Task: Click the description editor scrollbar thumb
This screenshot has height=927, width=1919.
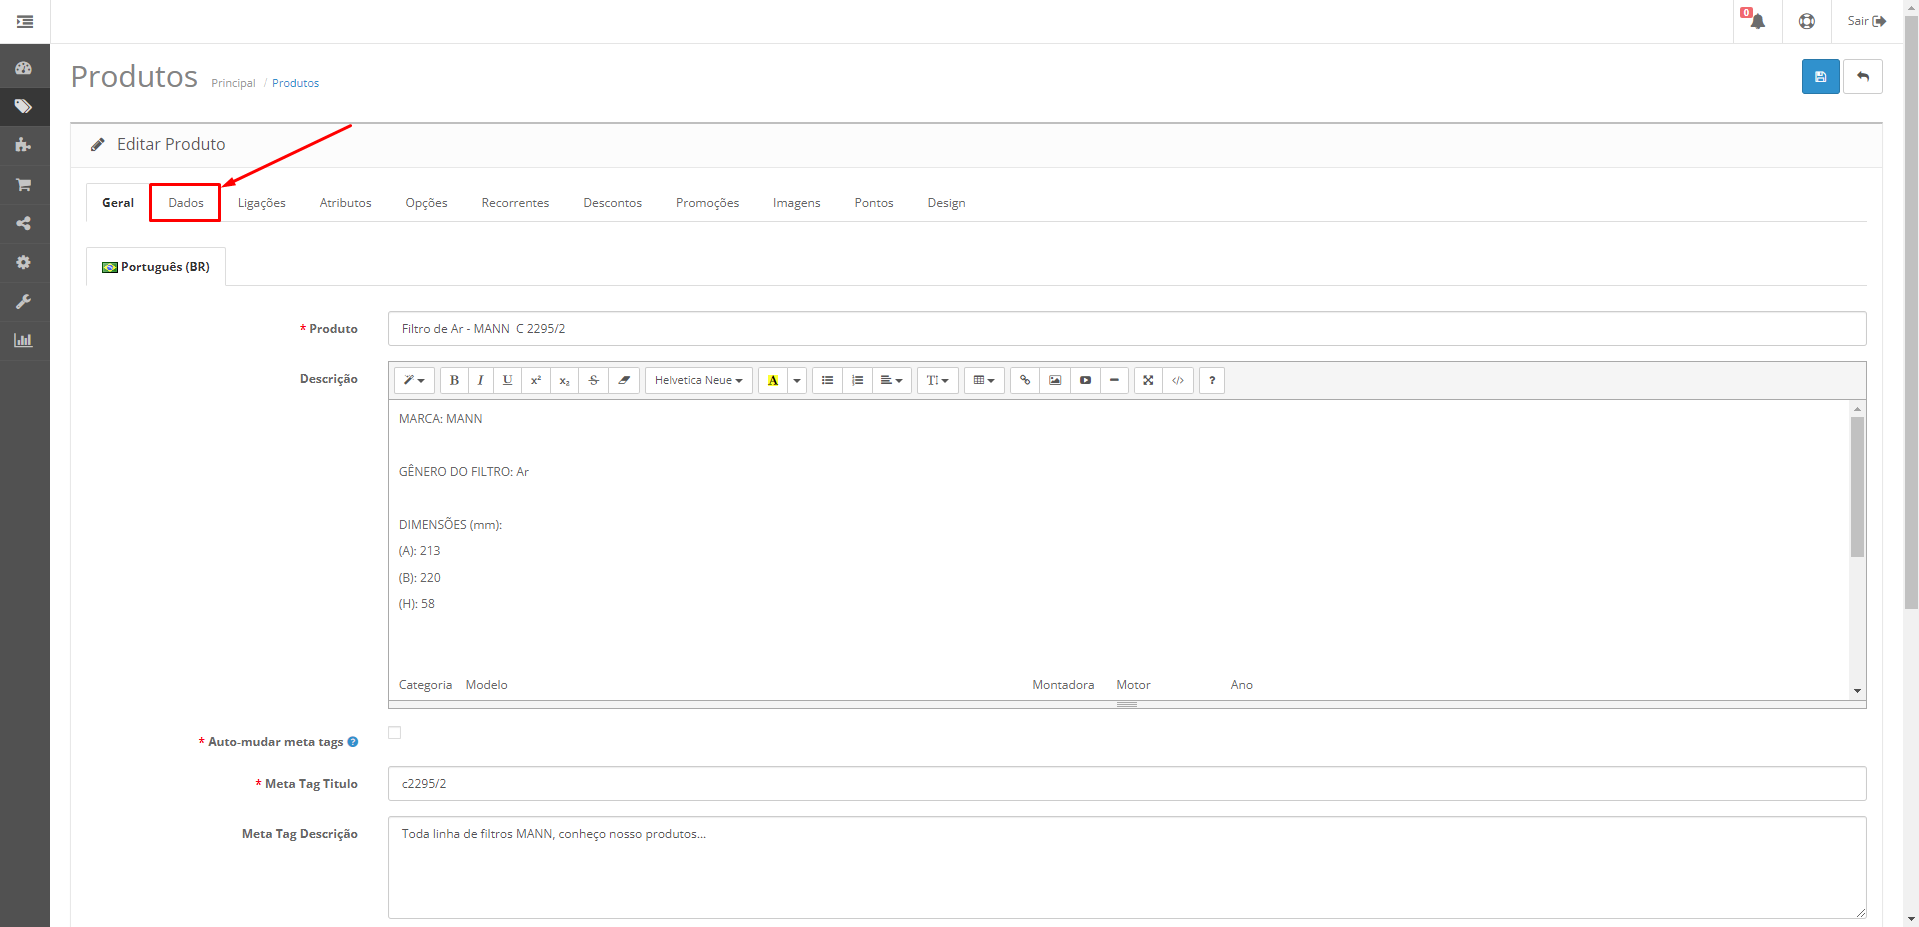Action: pyautogui.click(x=1857, y=487)
